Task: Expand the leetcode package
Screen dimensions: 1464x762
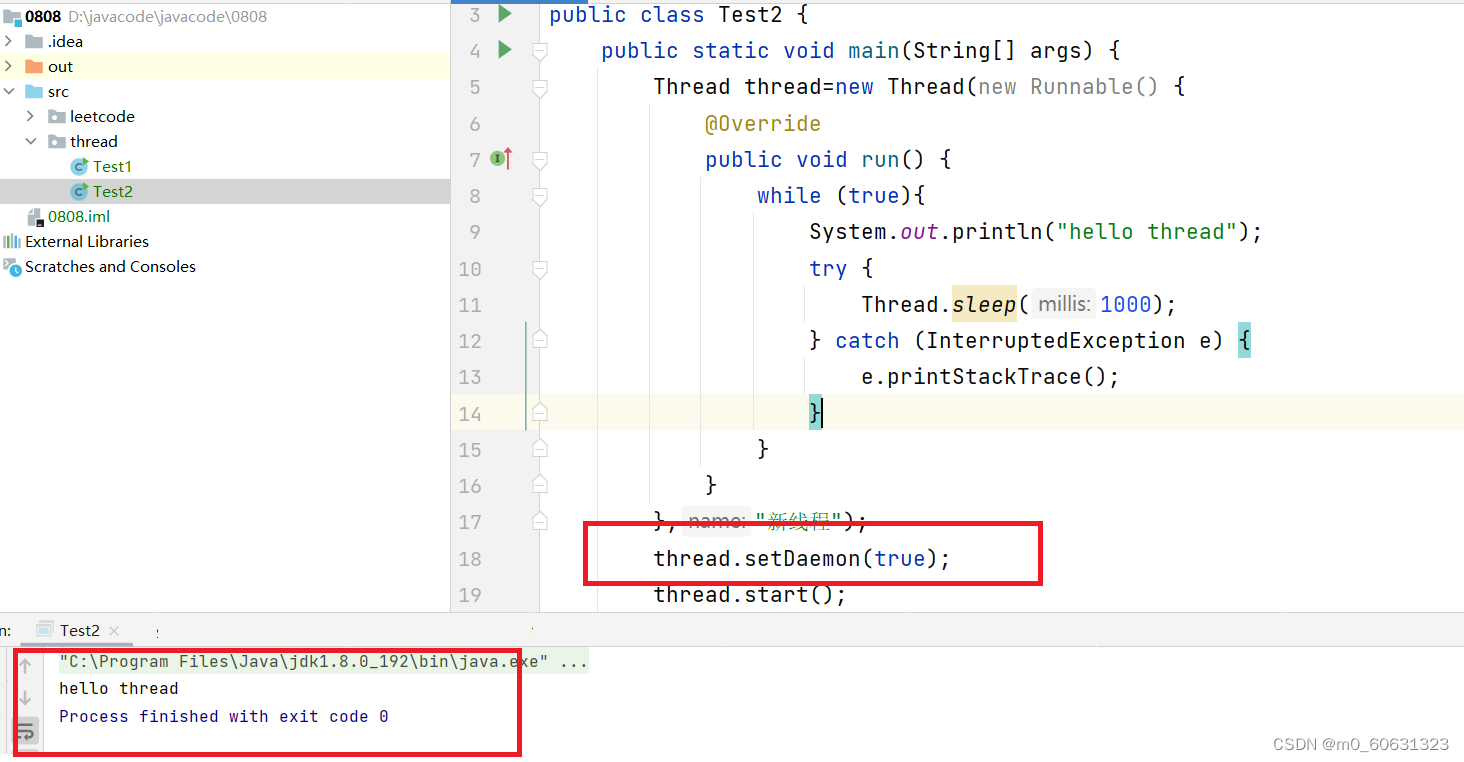Action: pos(31,116)
